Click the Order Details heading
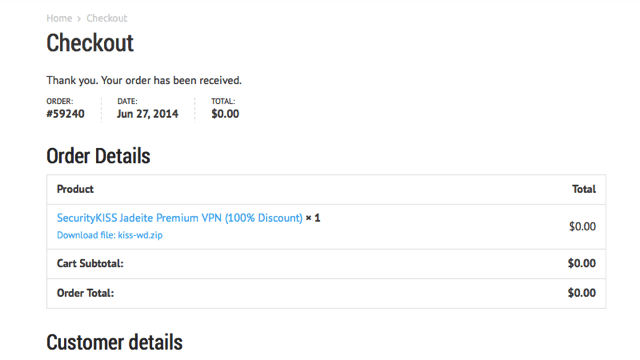This screenshot has width=640, height=360. pyautogui.click(x=98, y=156)
